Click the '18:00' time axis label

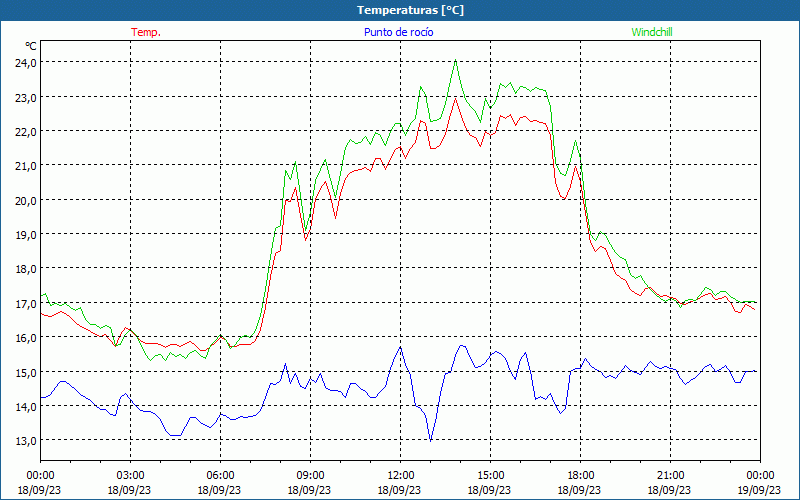pyautogui.click(x=581, y=476)
